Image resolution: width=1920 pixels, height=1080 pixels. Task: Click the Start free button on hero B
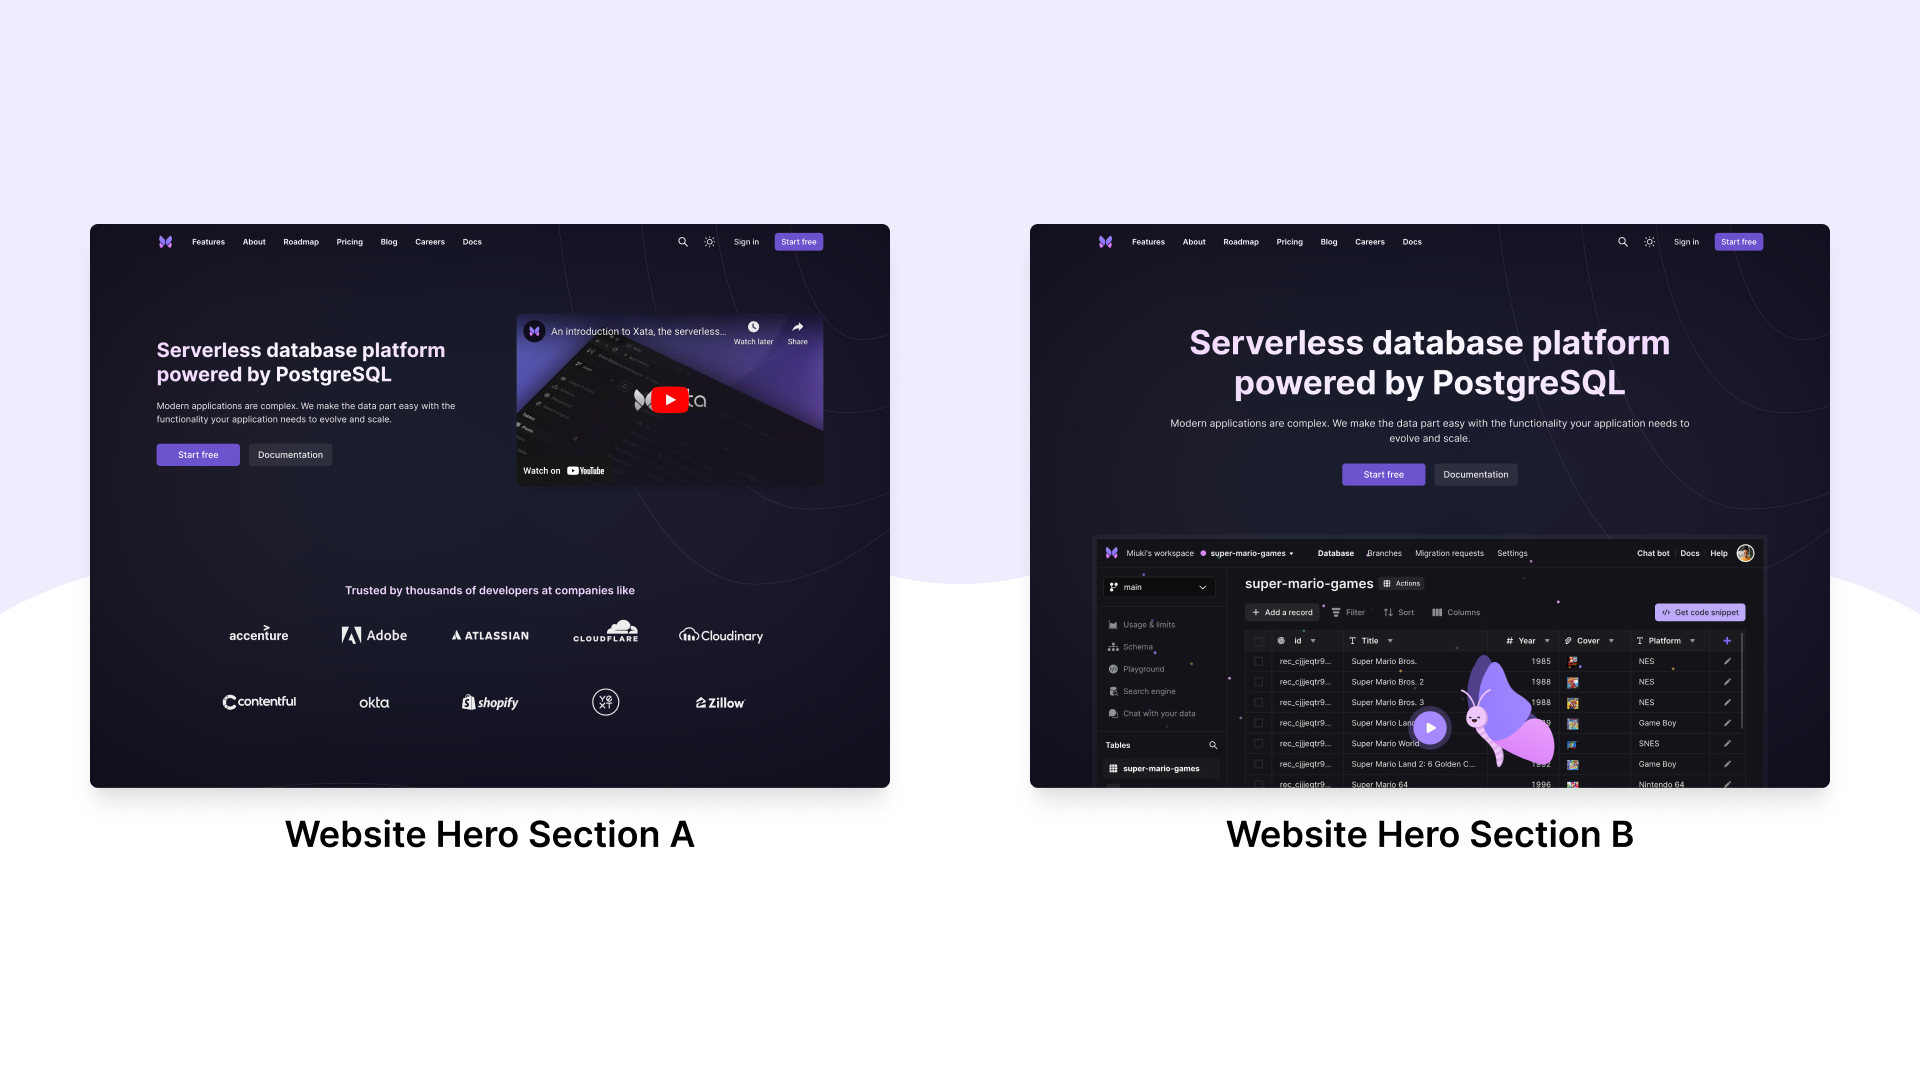(1383, 473)
